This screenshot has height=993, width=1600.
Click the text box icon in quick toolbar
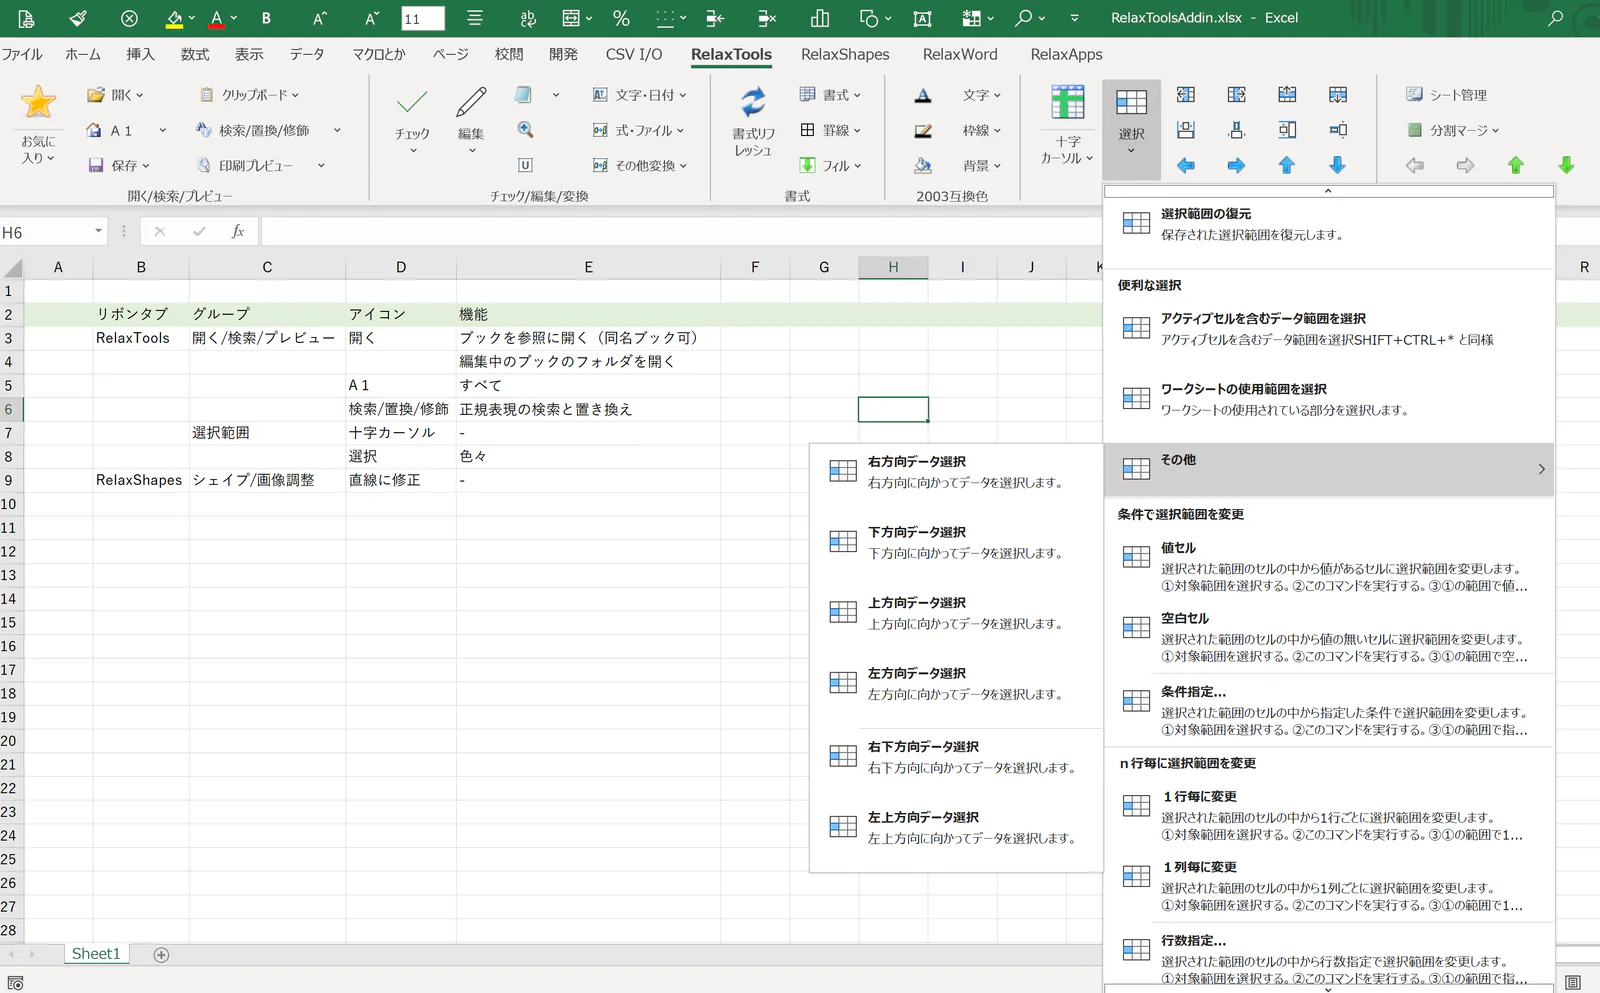pyautogui.click(x=922, y=18)
